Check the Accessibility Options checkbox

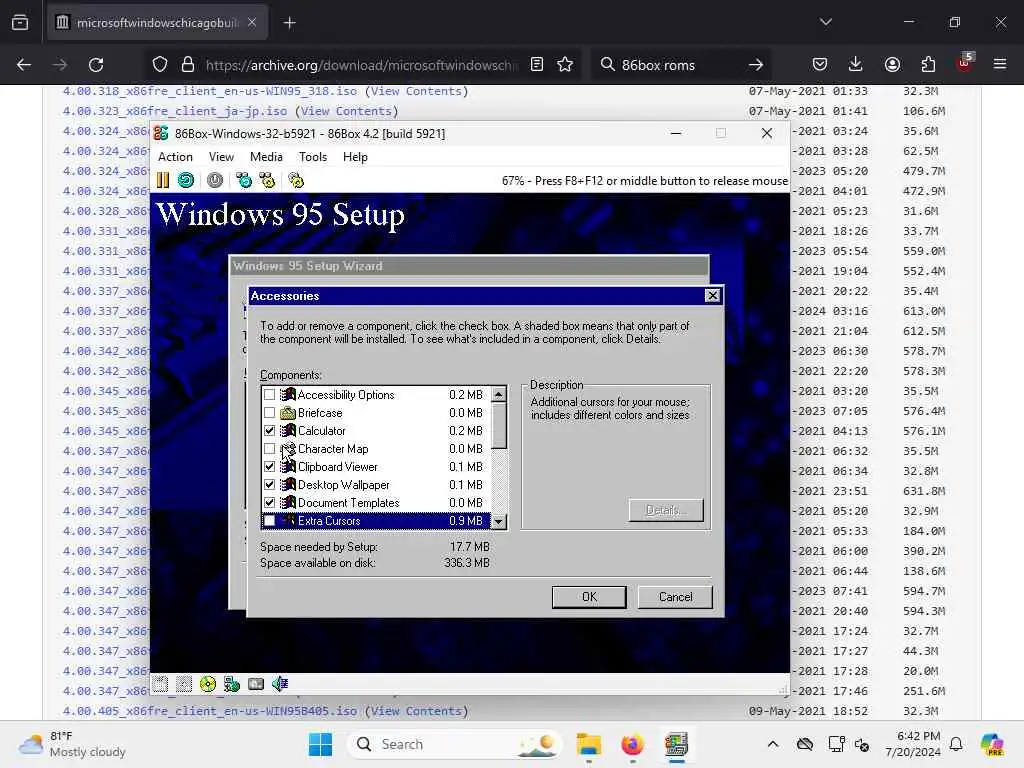click(269, 394)
